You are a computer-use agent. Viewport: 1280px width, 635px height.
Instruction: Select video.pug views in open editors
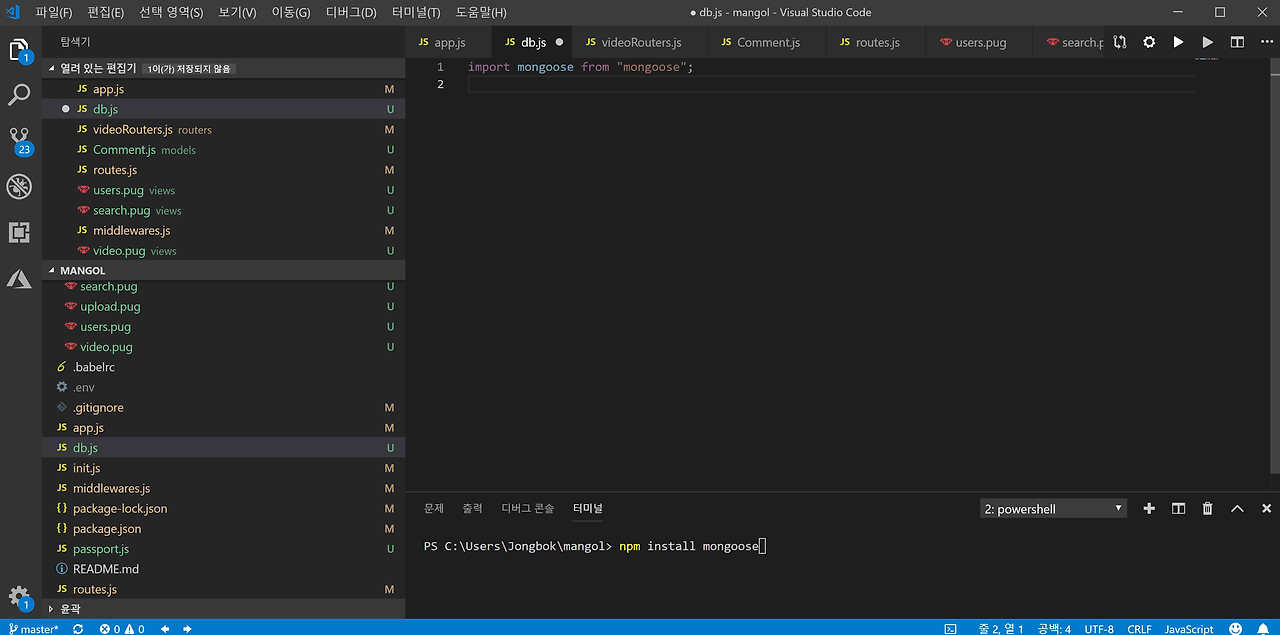pos(224,250)
